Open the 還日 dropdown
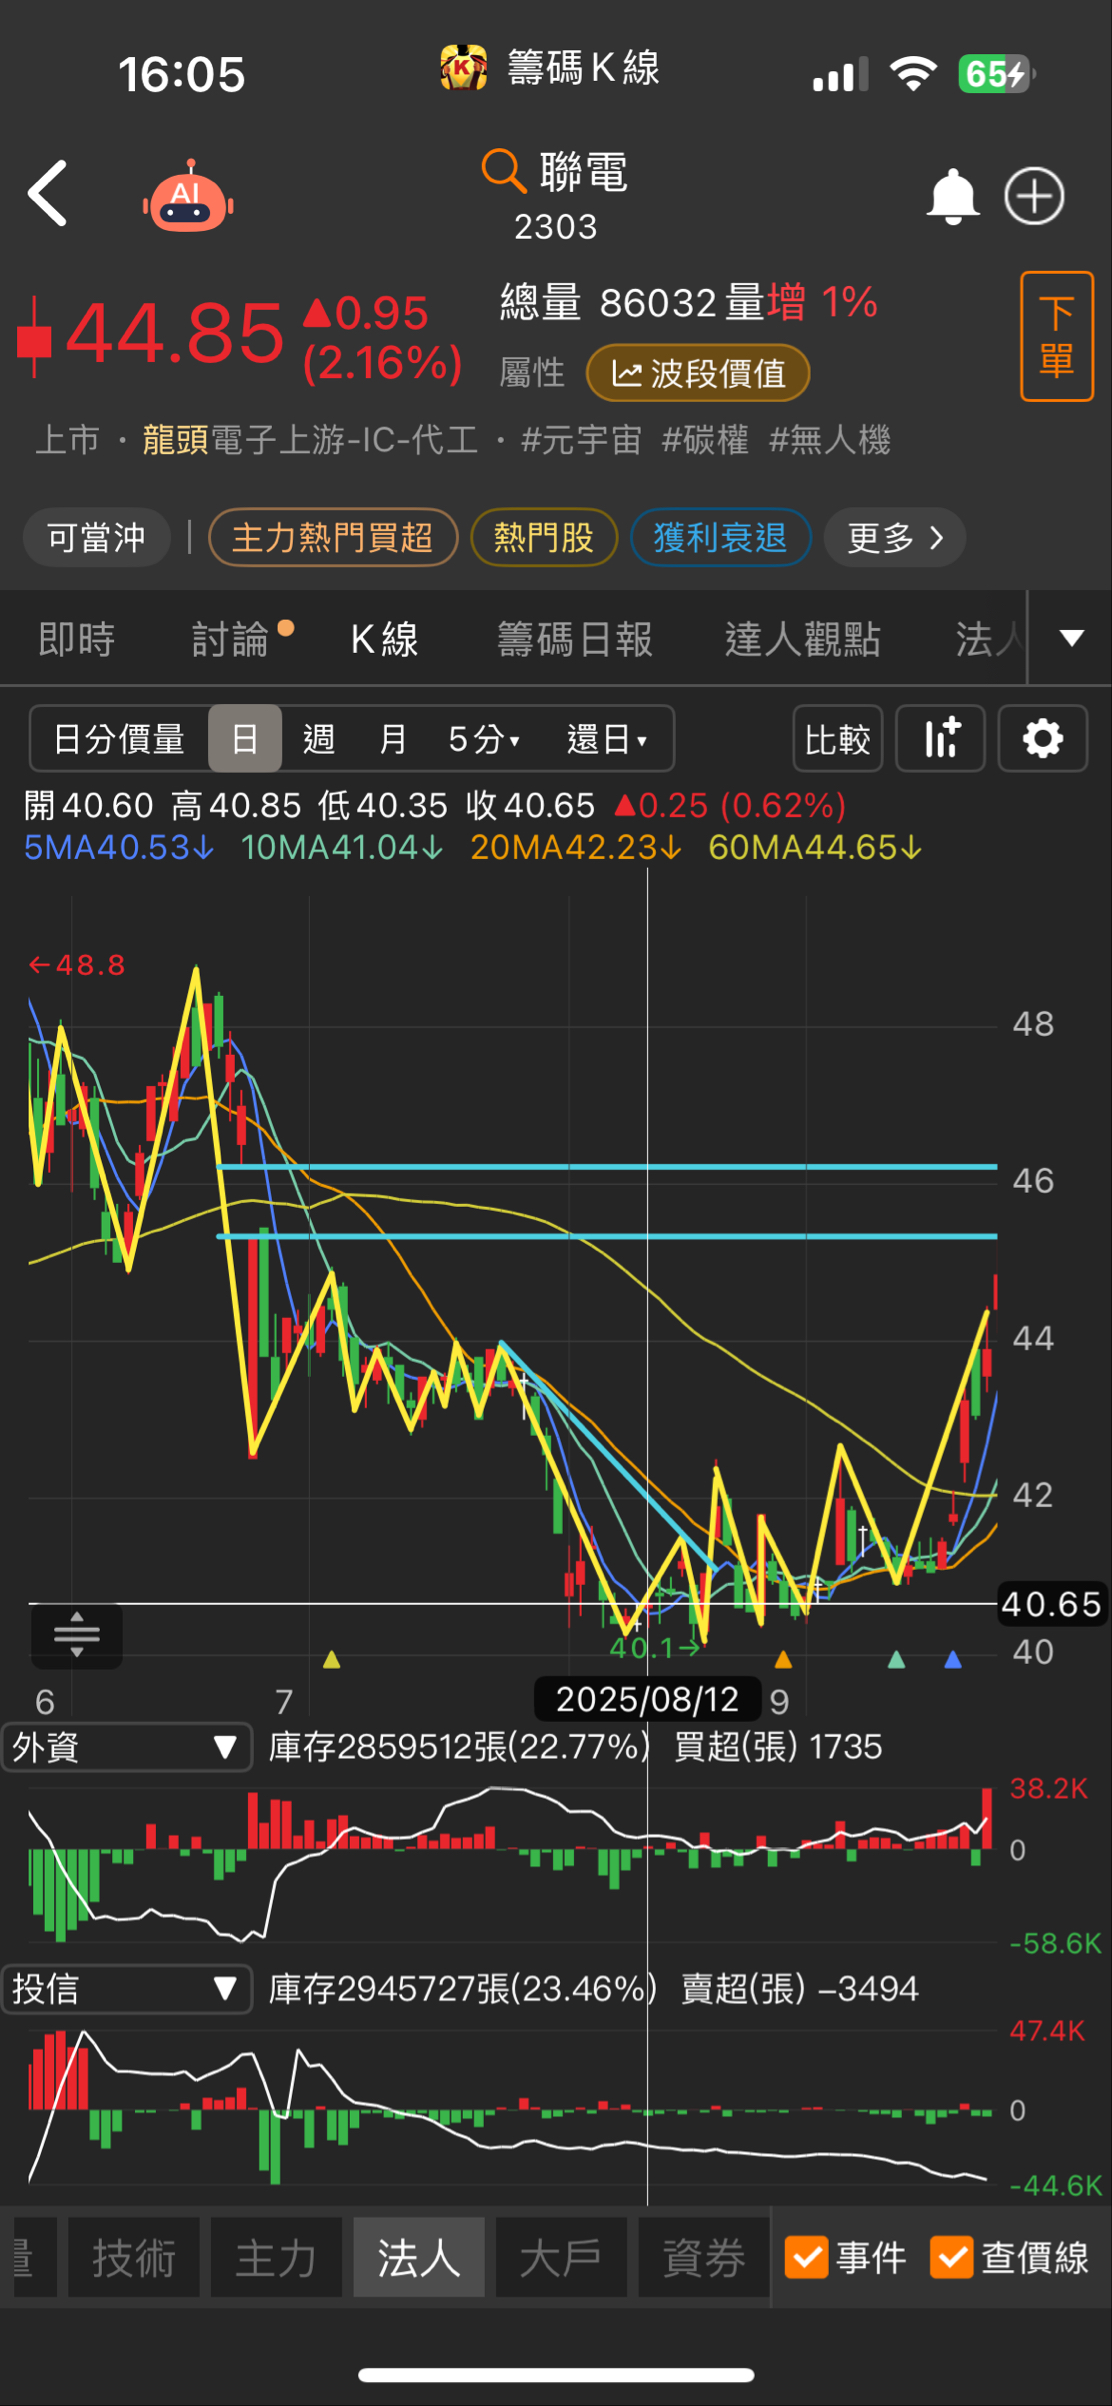This screenshot has width=1112, height=2406. point(607,739)
